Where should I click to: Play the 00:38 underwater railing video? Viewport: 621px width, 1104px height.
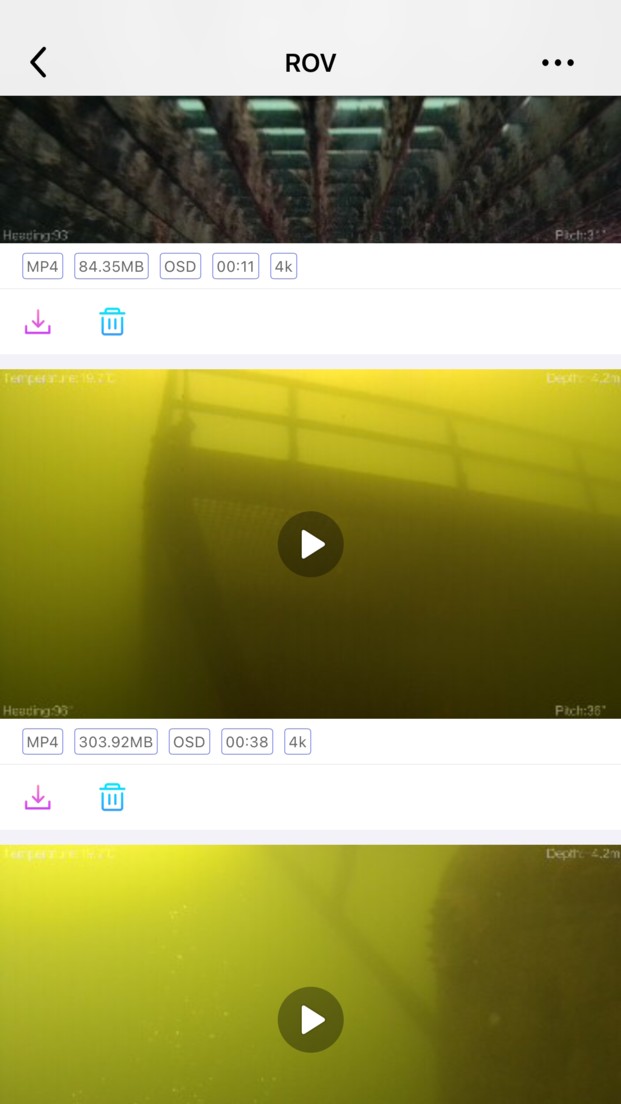click(x=310, y=544)
